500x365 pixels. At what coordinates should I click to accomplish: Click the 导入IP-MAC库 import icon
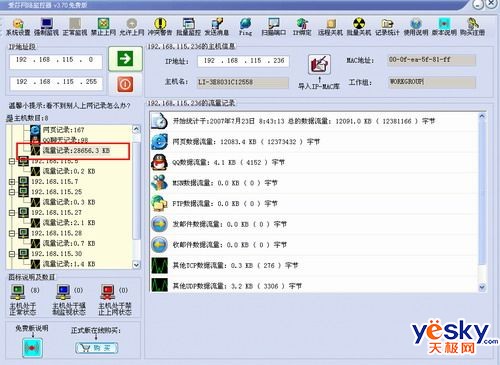click(x=319, y=64)
